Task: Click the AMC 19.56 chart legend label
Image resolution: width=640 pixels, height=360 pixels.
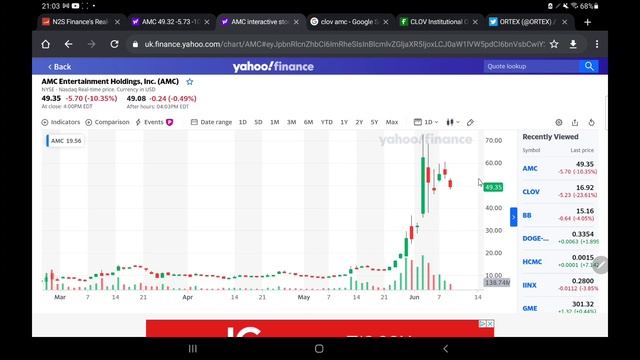Action: pos(65,141)
